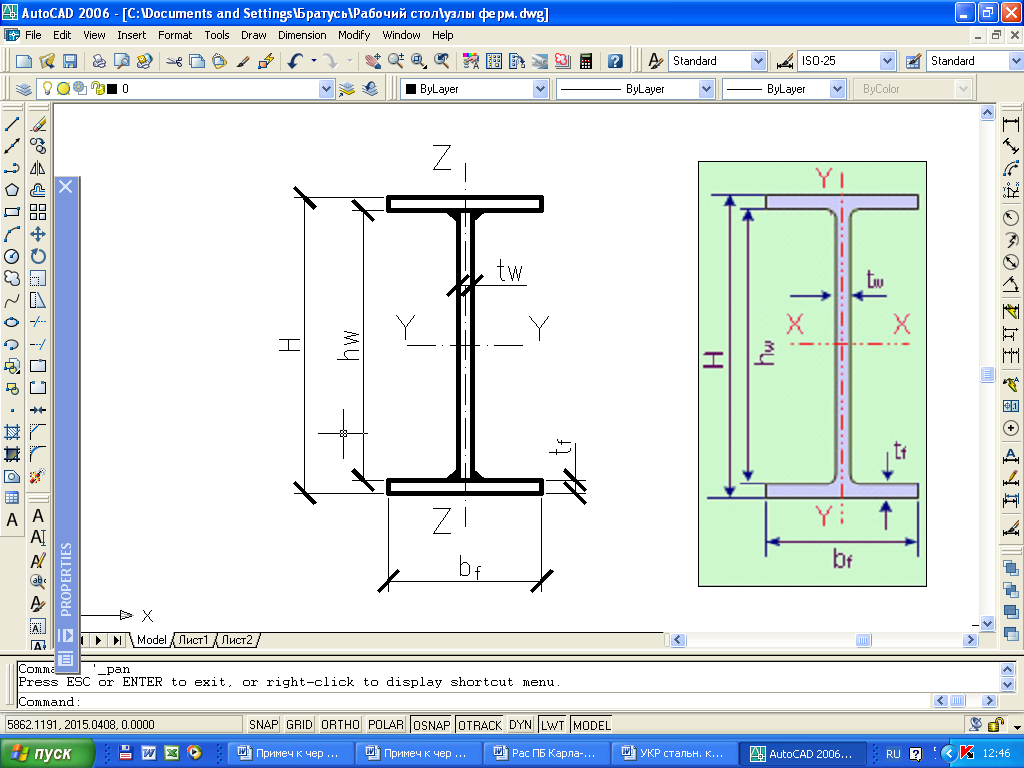Select the Multiline Text tool

(12, 520)
